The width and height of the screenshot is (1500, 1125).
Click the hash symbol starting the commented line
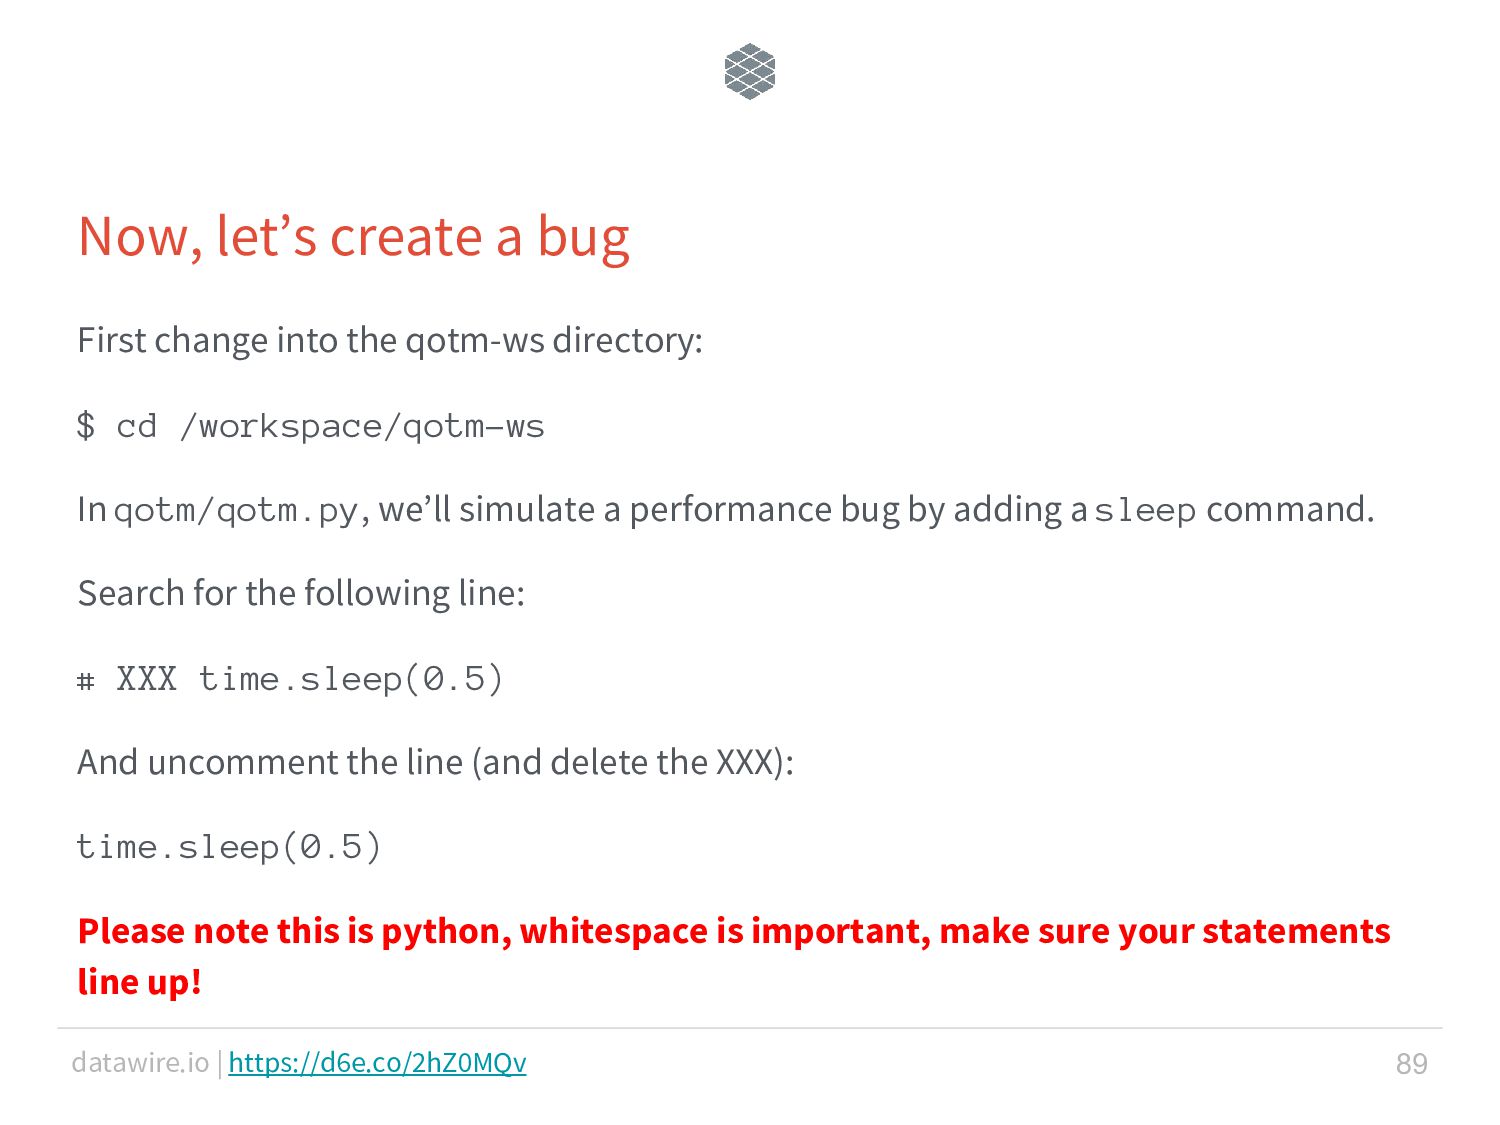pyautogui.click(x=86, y=680)
